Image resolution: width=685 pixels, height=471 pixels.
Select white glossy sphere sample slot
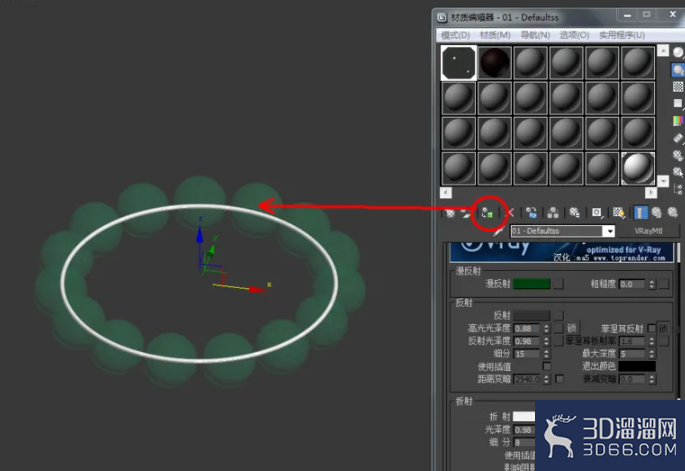(638, 168)
